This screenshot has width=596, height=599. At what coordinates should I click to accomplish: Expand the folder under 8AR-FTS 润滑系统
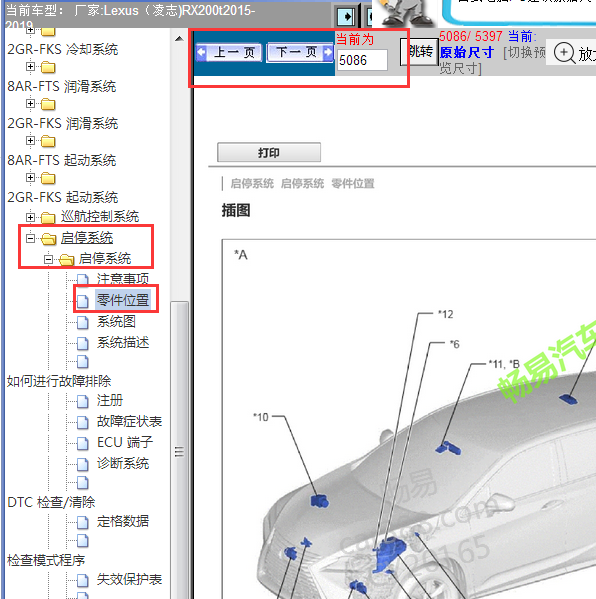click(x=30, y=104)
